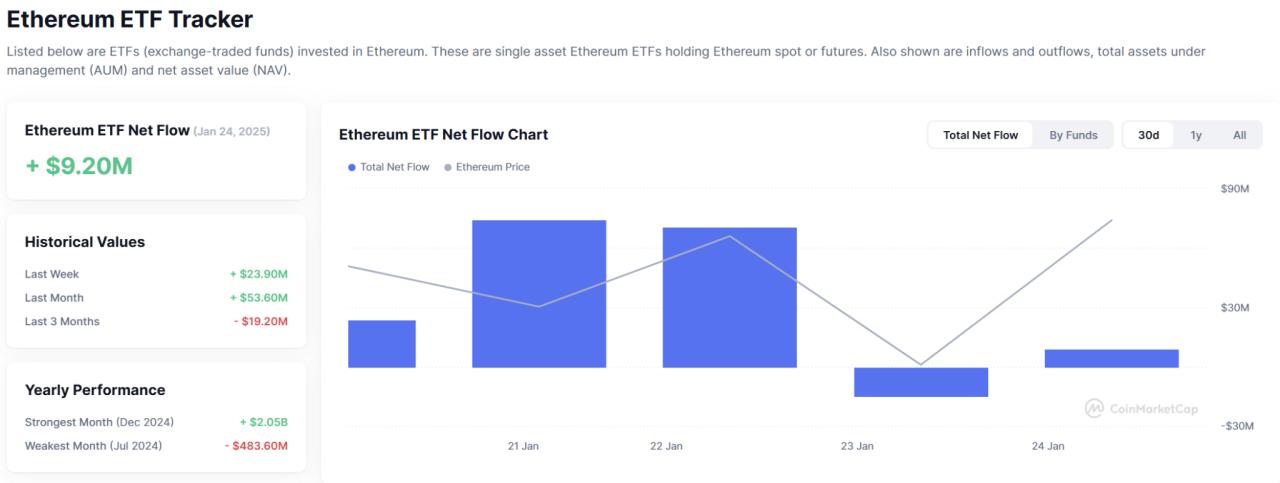Switch chart to By Funds view

(x=1073, y=135)
